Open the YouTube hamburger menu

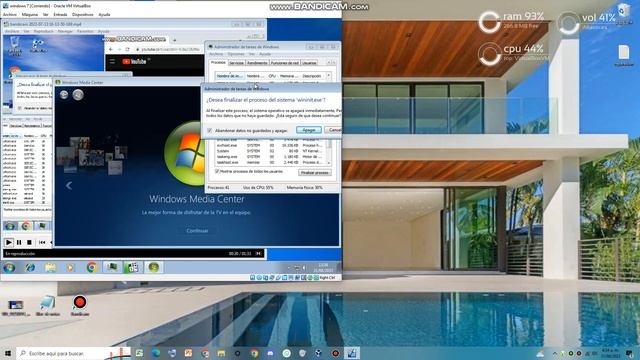[112, 62]
